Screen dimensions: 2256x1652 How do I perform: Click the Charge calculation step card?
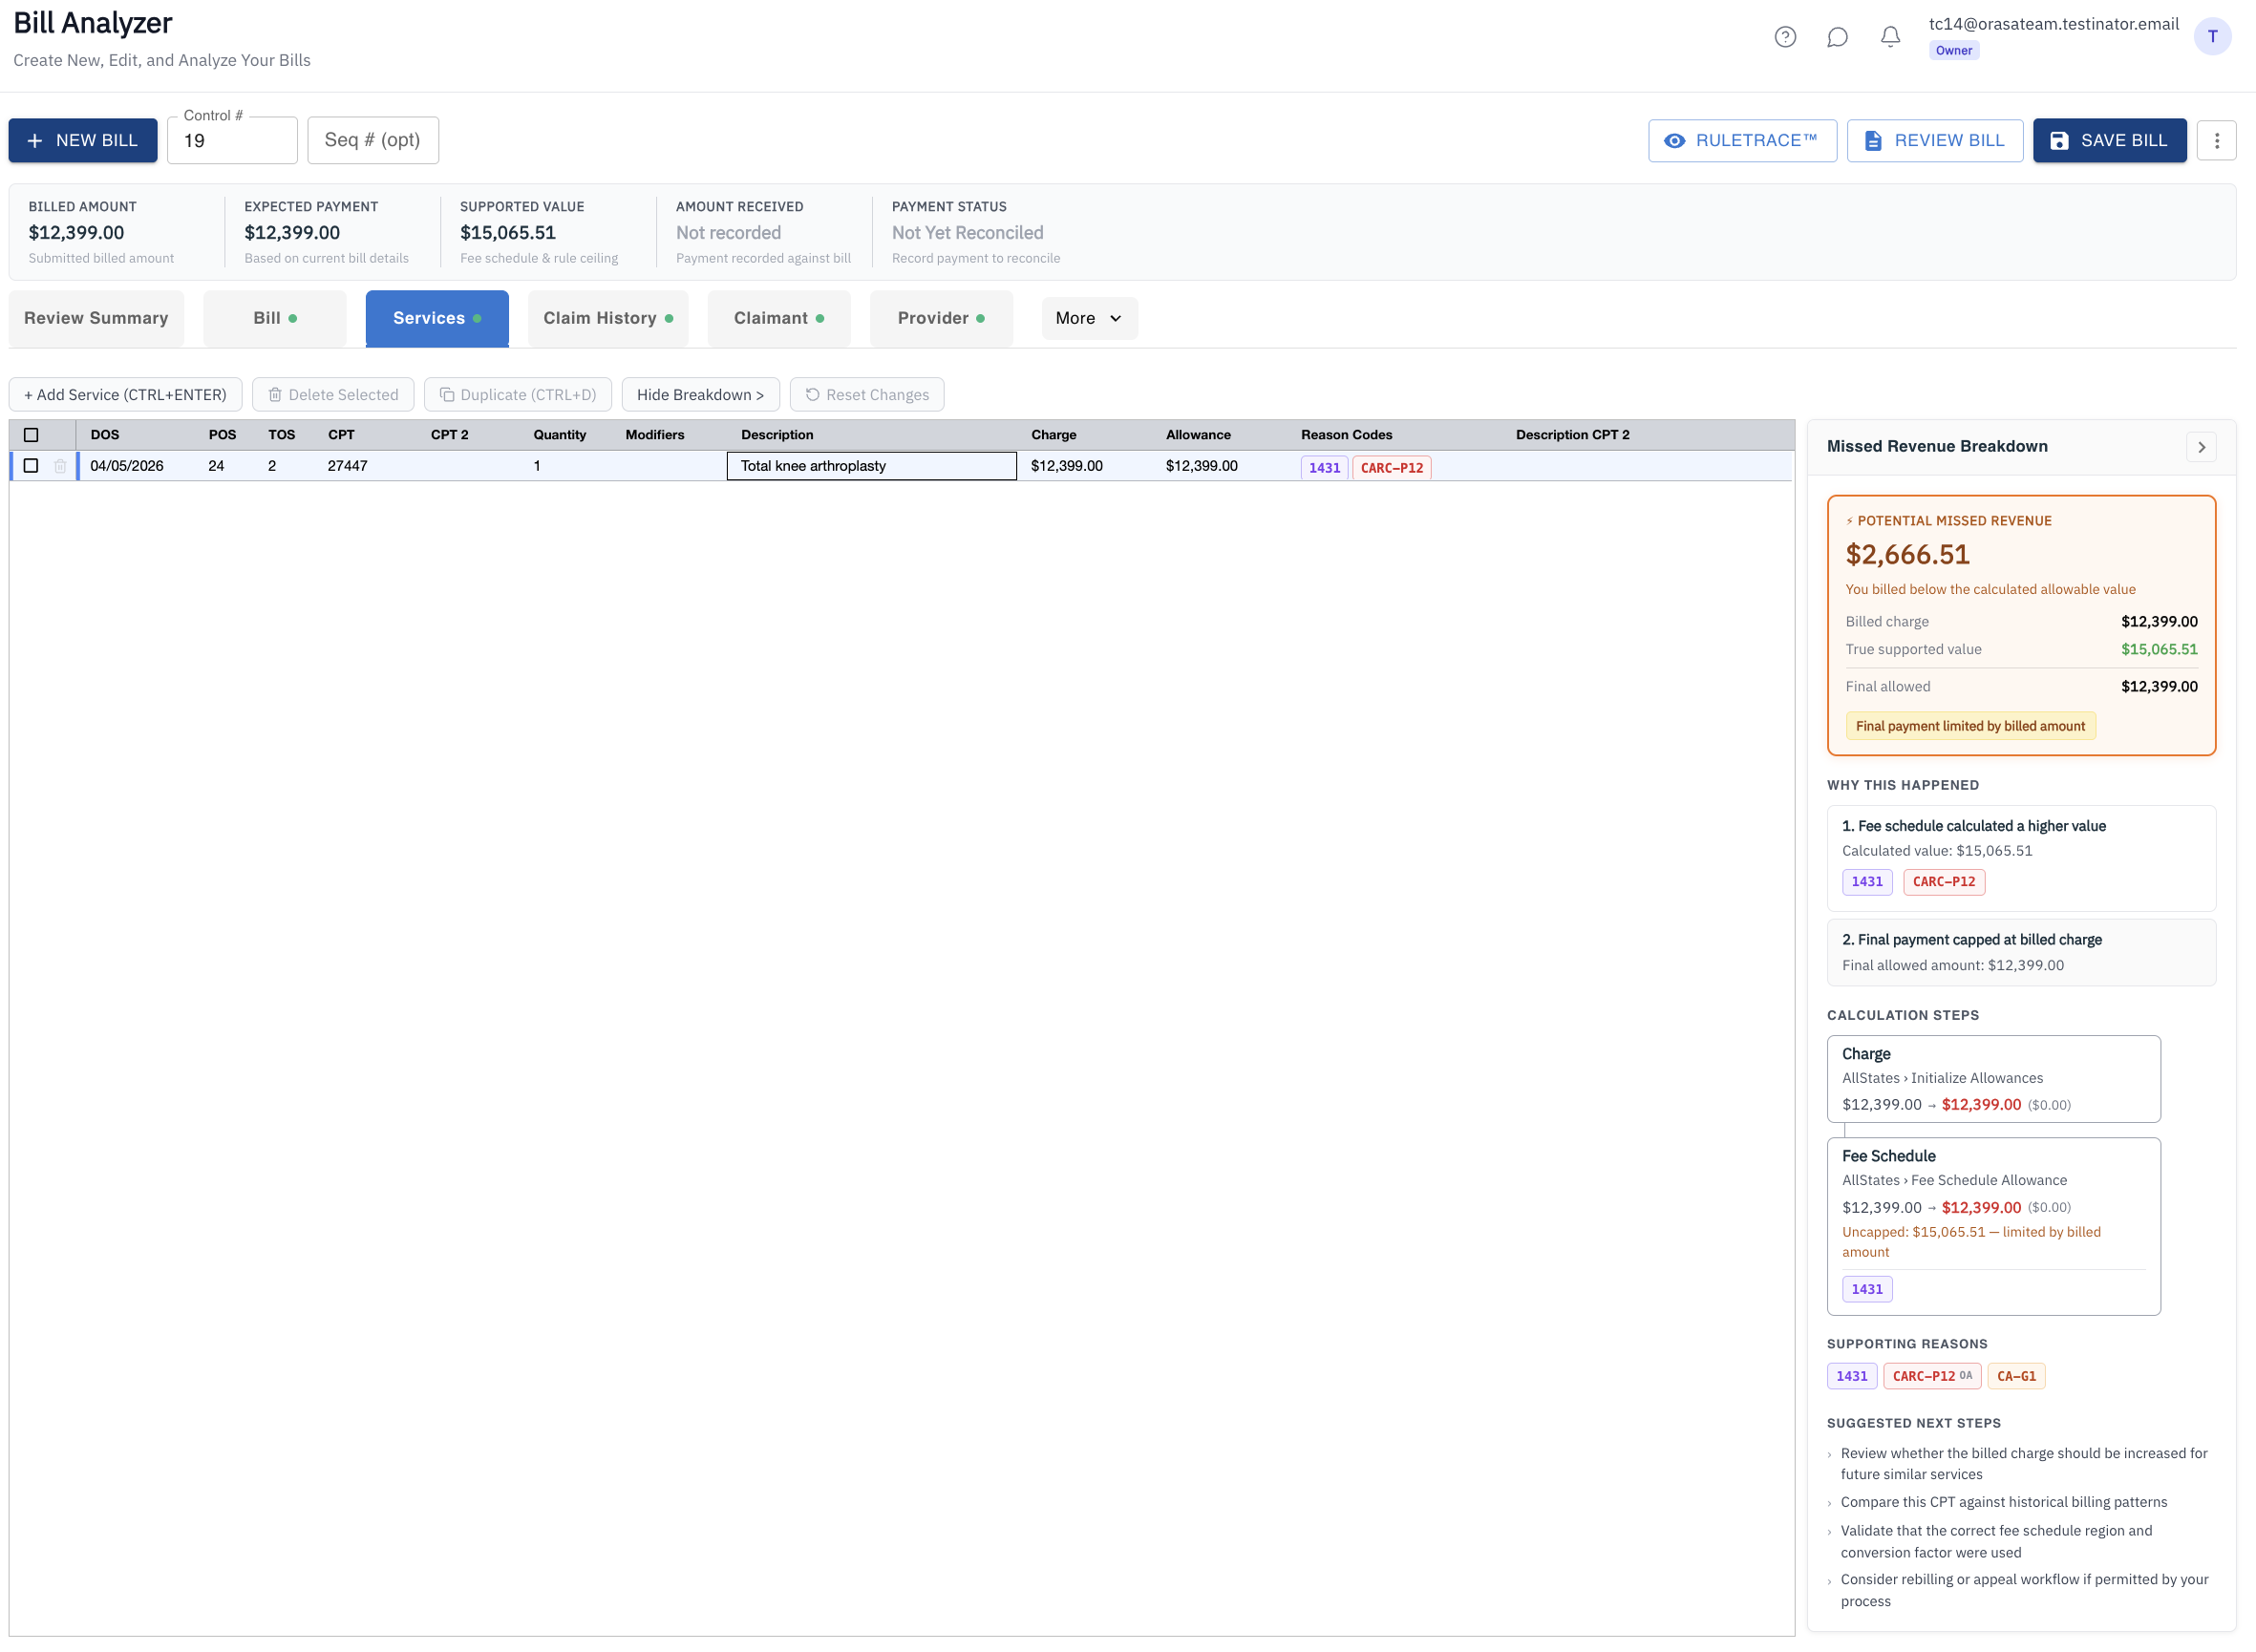point(1993,1079)
